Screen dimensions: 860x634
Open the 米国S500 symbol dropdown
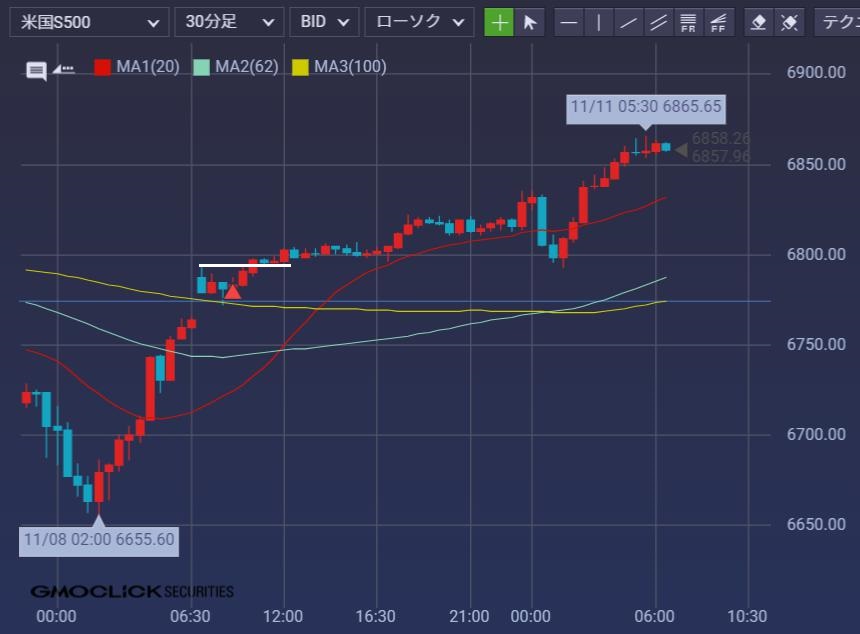[88, 22]
